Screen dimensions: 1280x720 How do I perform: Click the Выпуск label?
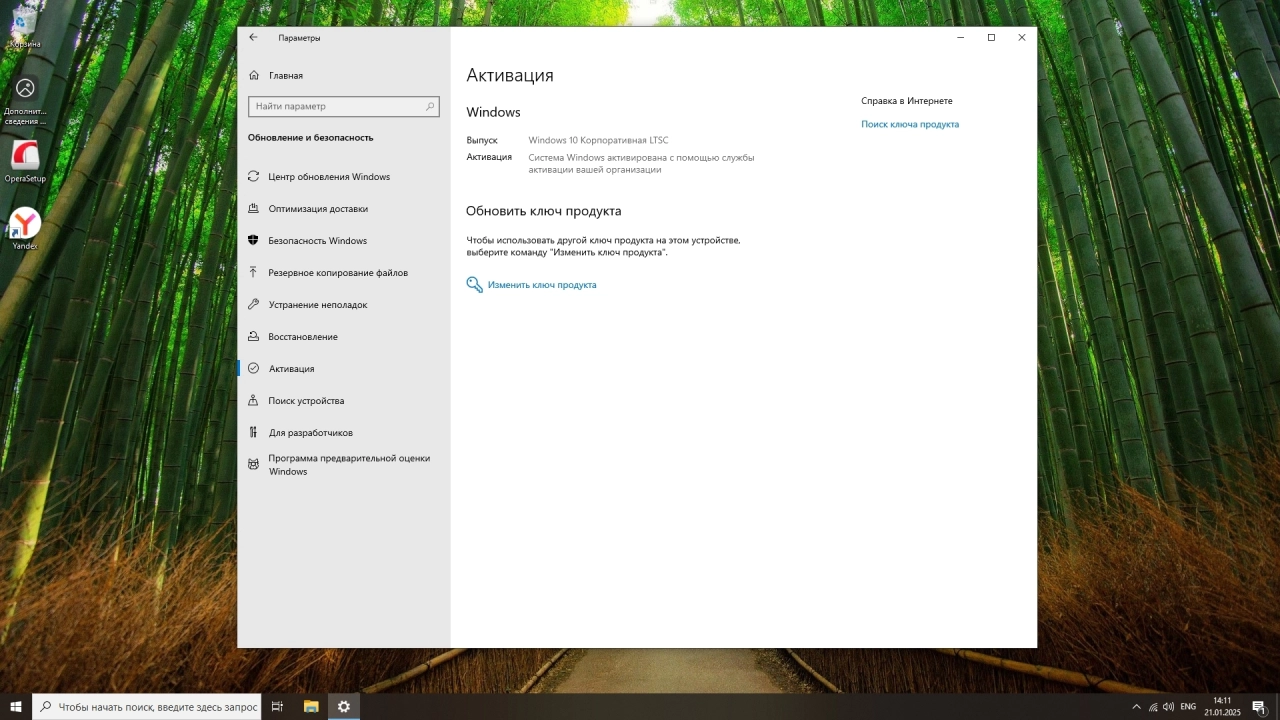click(482, 140)
